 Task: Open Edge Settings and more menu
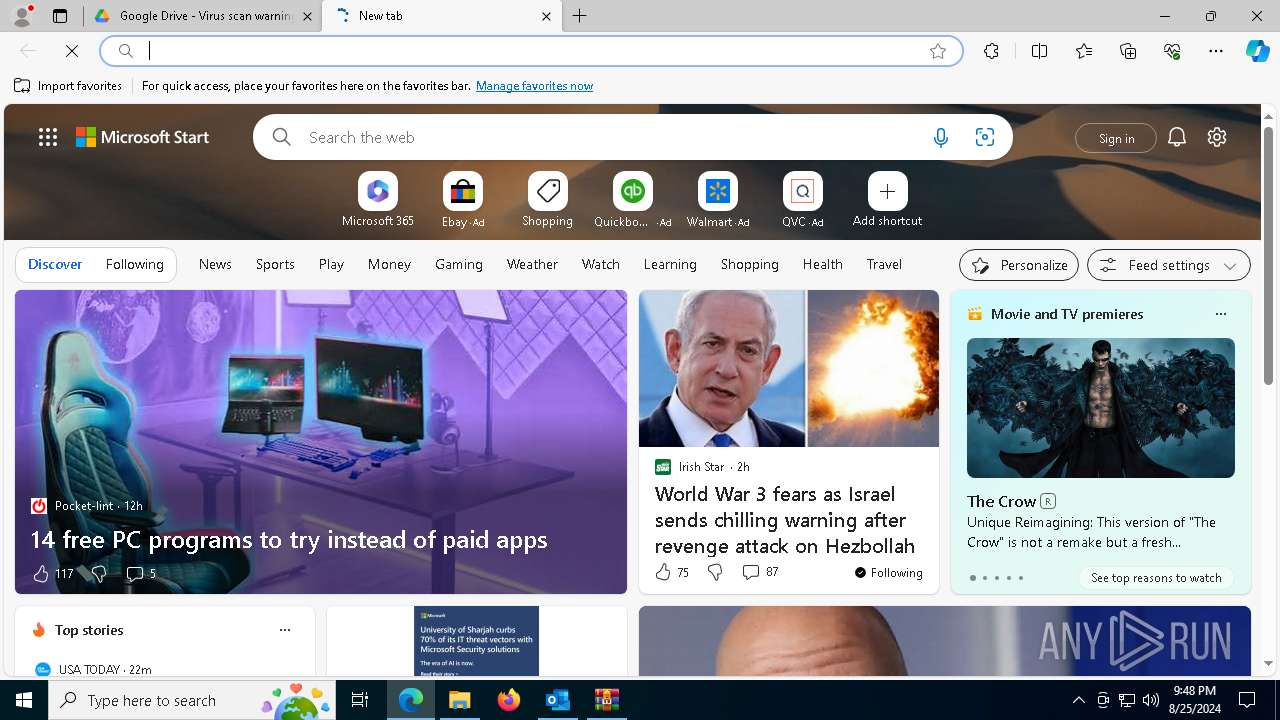pyautogui.click(x=1216, y=51)
